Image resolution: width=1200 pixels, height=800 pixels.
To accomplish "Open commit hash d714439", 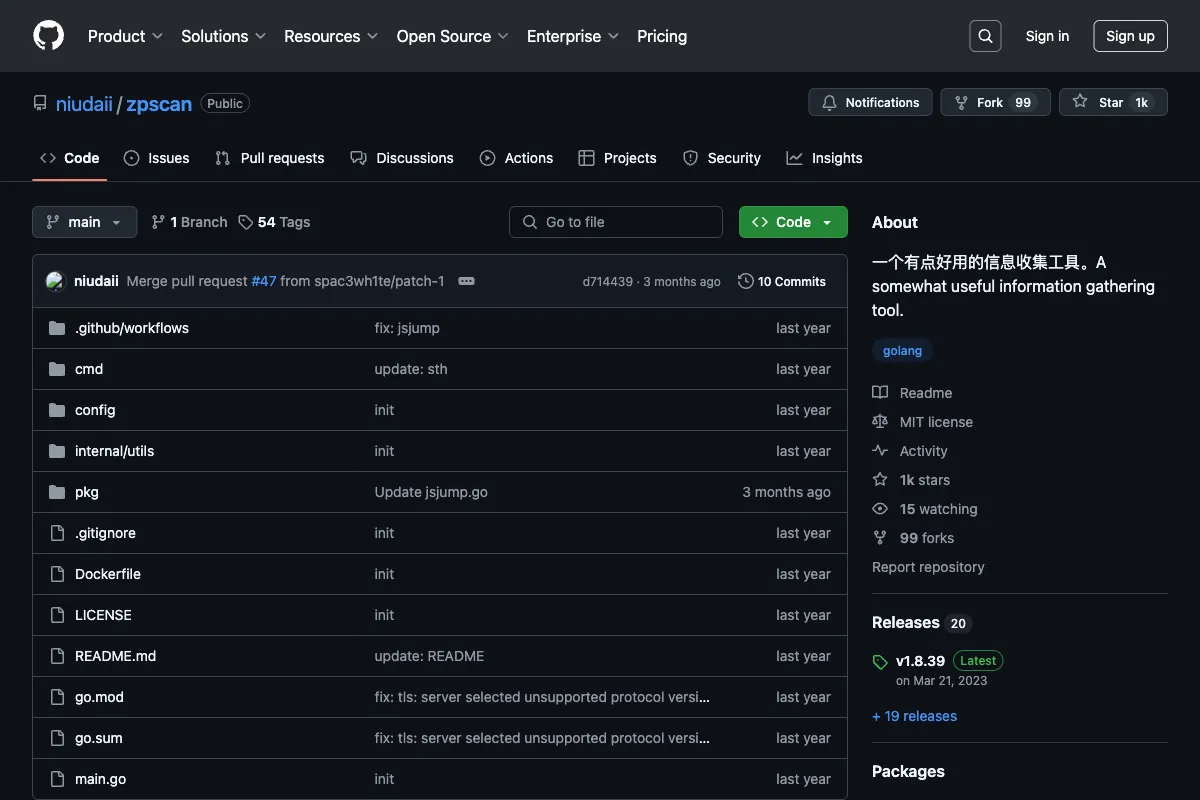I will click(608, 282).
